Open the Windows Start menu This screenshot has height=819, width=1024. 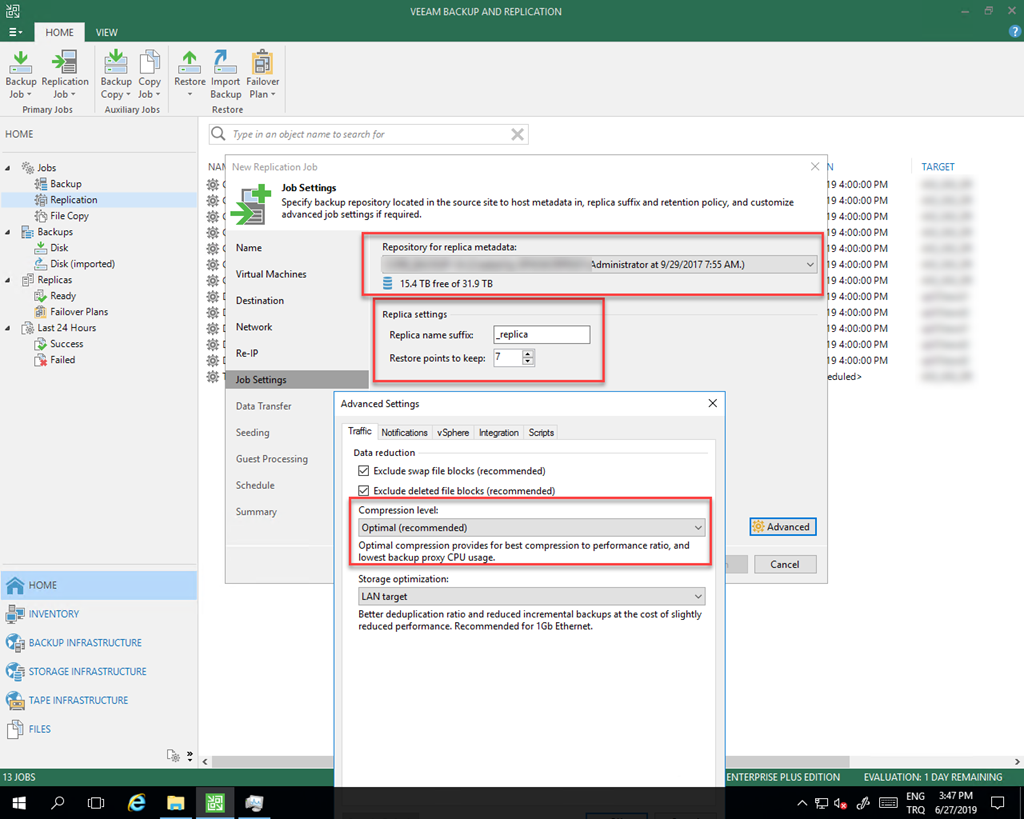tap(19, 803)
